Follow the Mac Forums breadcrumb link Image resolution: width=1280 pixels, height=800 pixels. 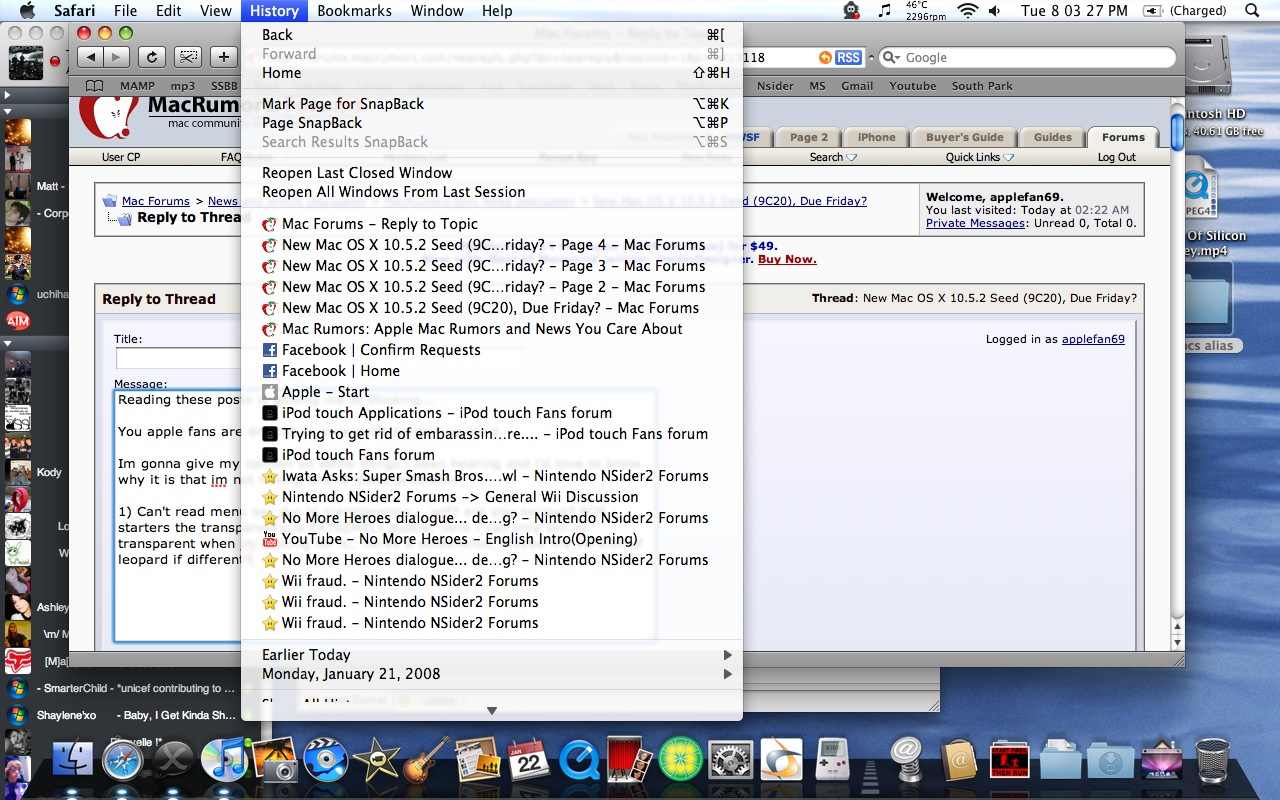(x=155, y=201)
